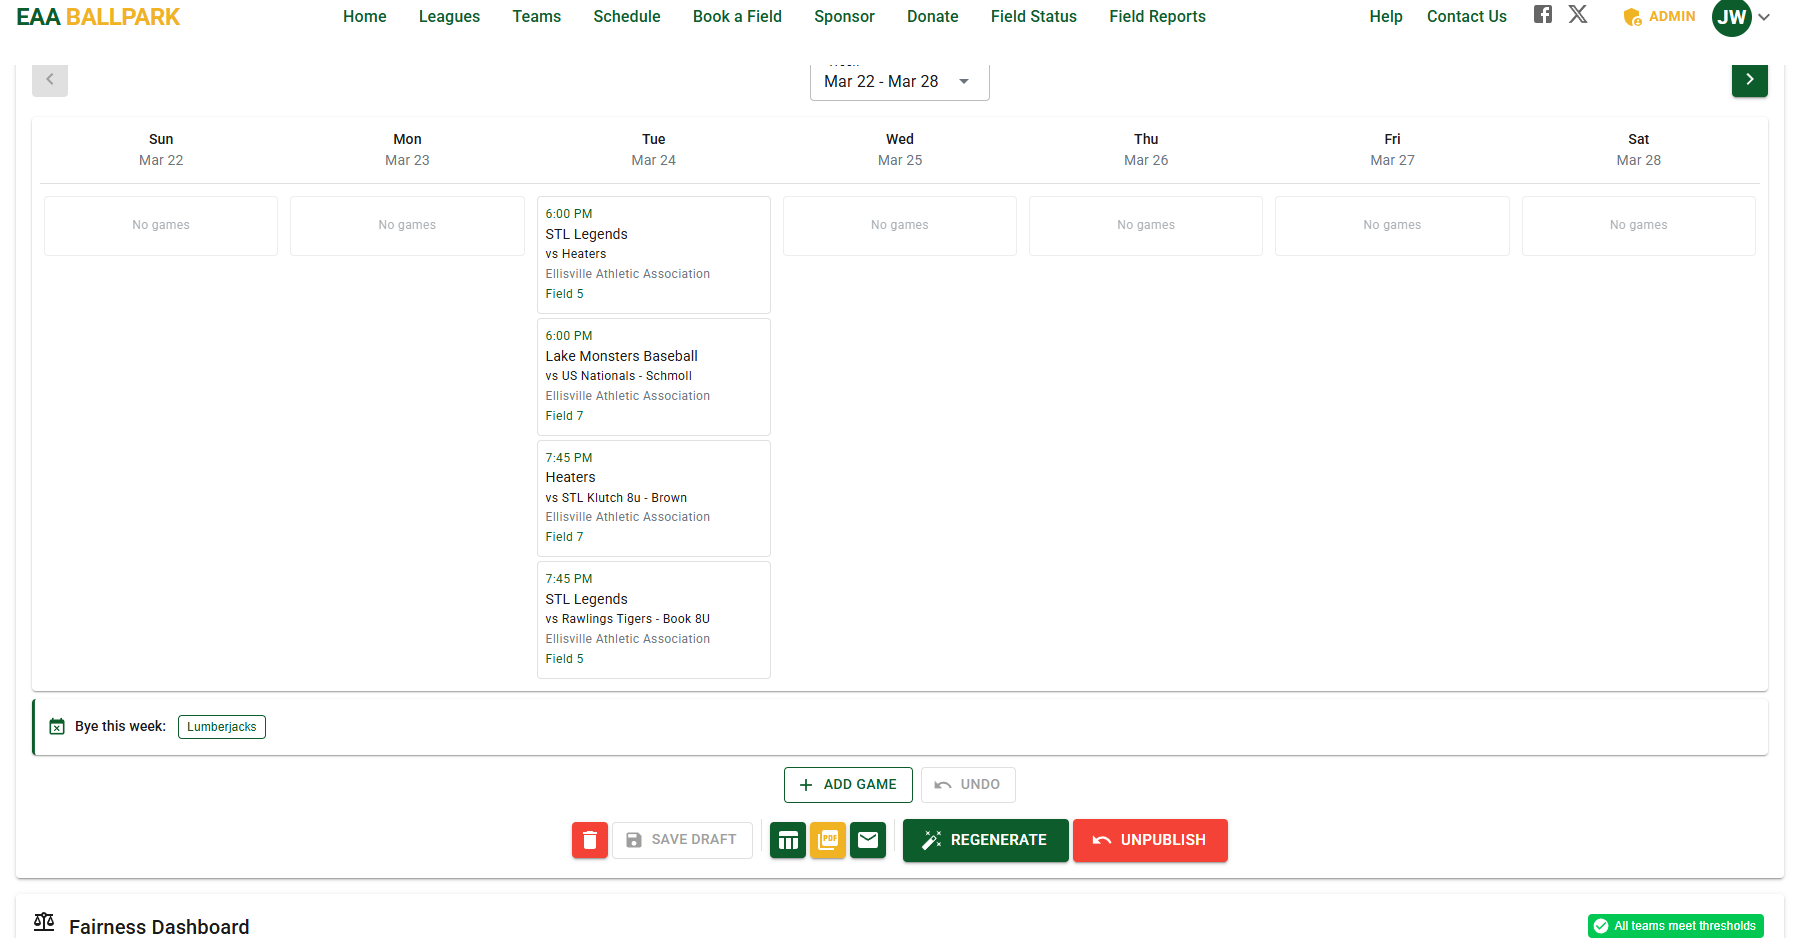Select the Lumberjacks bye week chip
The width and height of the screenshot is (1808, 938).
[x=222, y=727]
